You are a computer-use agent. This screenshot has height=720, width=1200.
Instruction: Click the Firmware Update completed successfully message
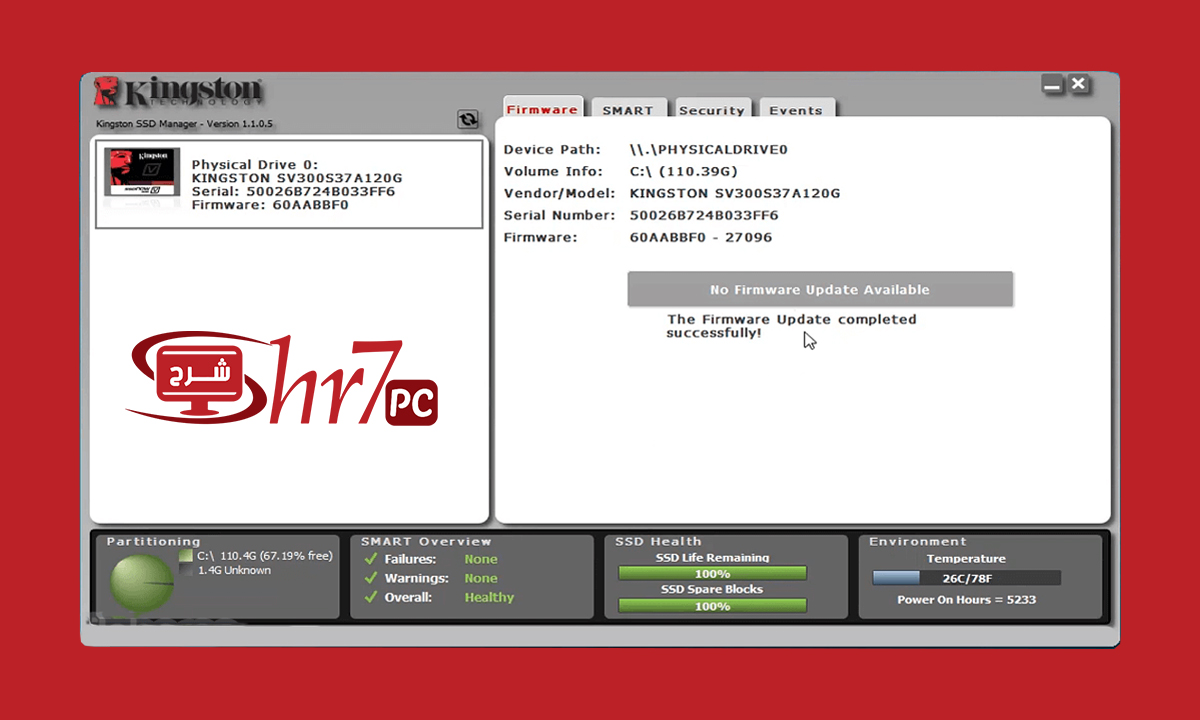click(791, 326)
